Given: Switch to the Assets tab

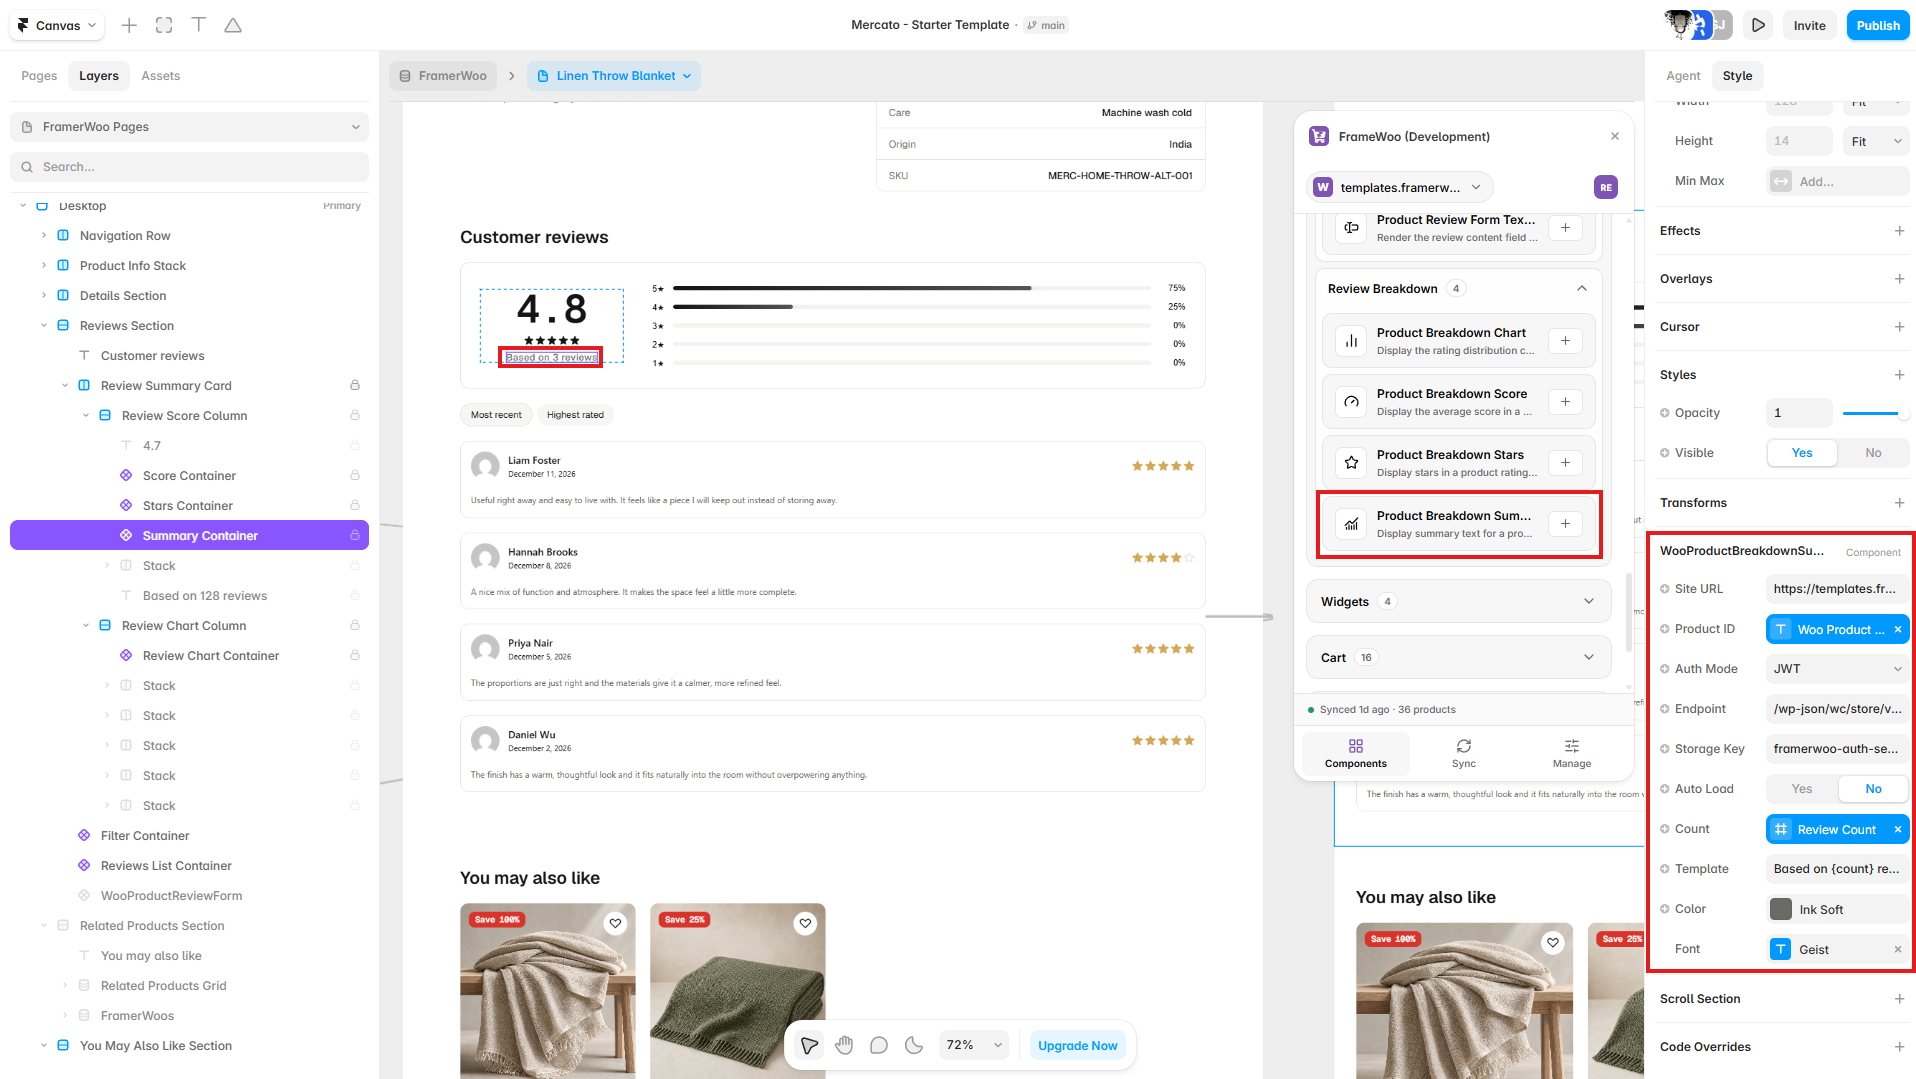Looking at the screenshot, I should tap(161, 76).
